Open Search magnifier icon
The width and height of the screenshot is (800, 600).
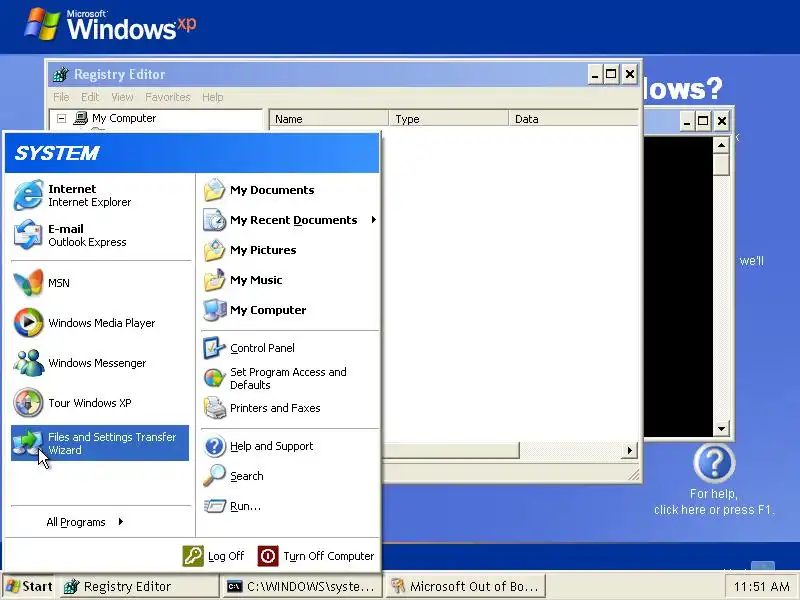214,476
